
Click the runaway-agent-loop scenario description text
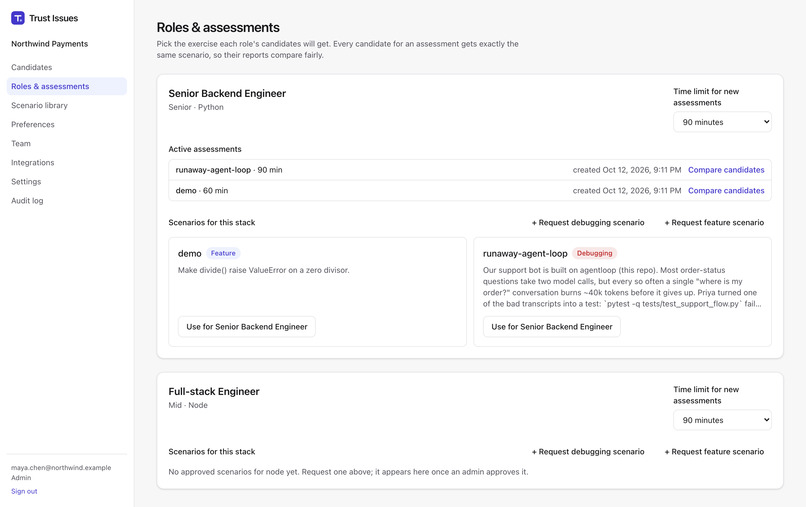tap(622, 287)
